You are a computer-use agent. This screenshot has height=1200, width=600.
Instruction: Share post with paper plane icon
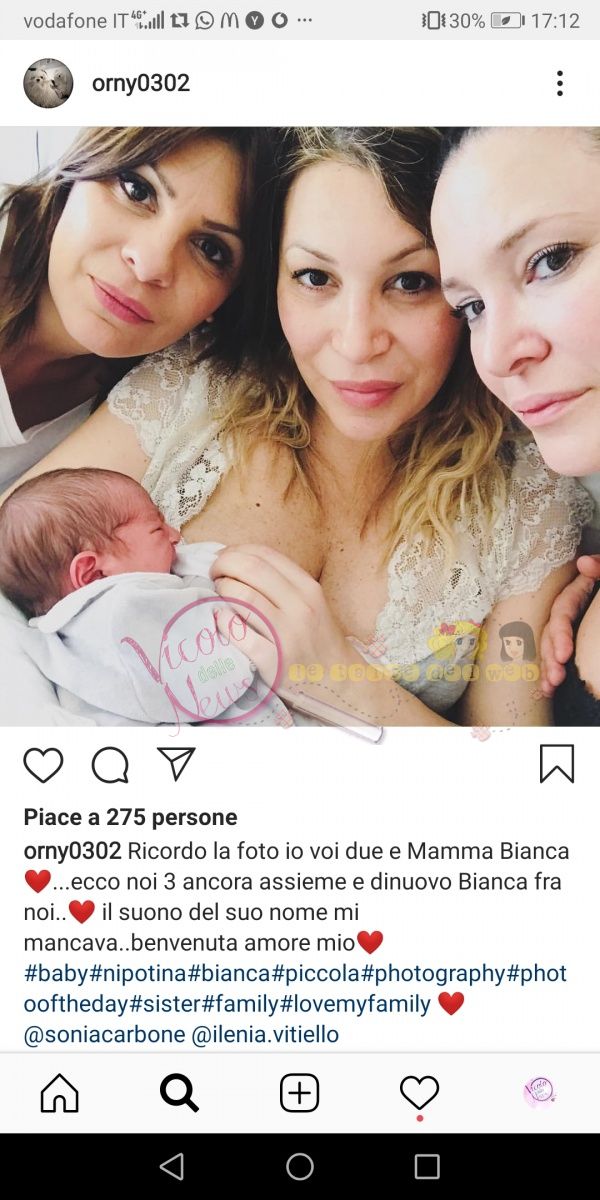(176, 764)
